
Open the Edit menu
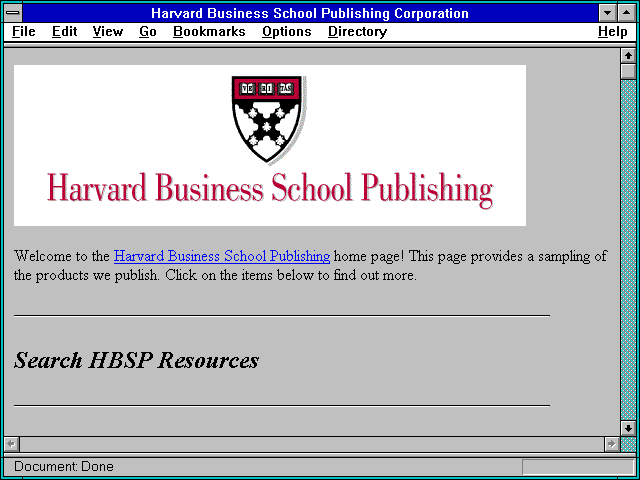64,32
